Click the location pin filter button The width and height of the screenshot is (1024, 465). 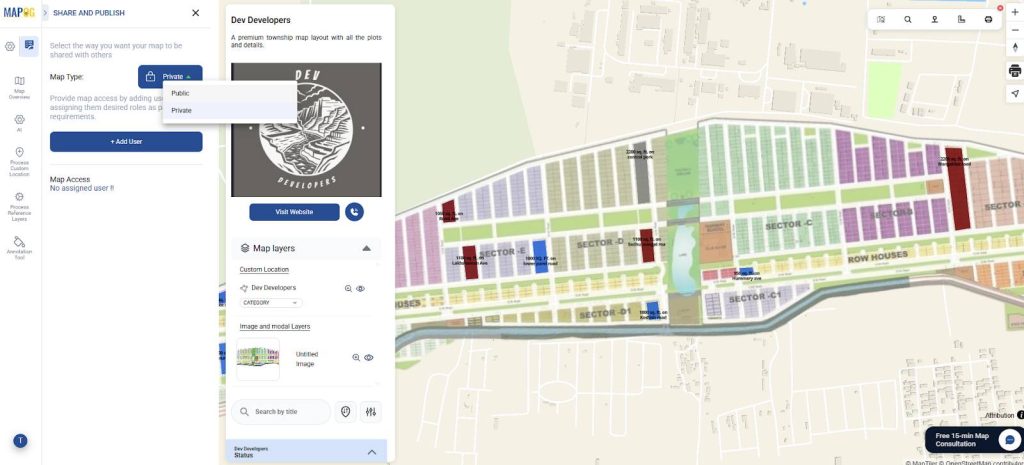tap(345, 411)
